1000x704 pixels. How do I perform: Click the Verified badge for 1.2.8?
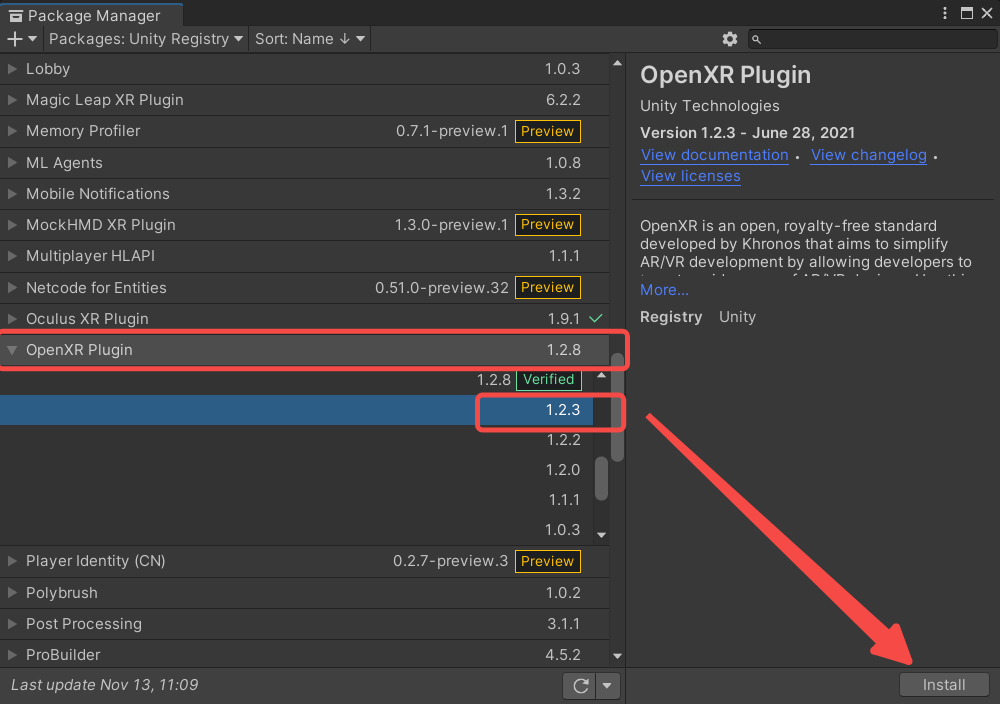point(548,379)
